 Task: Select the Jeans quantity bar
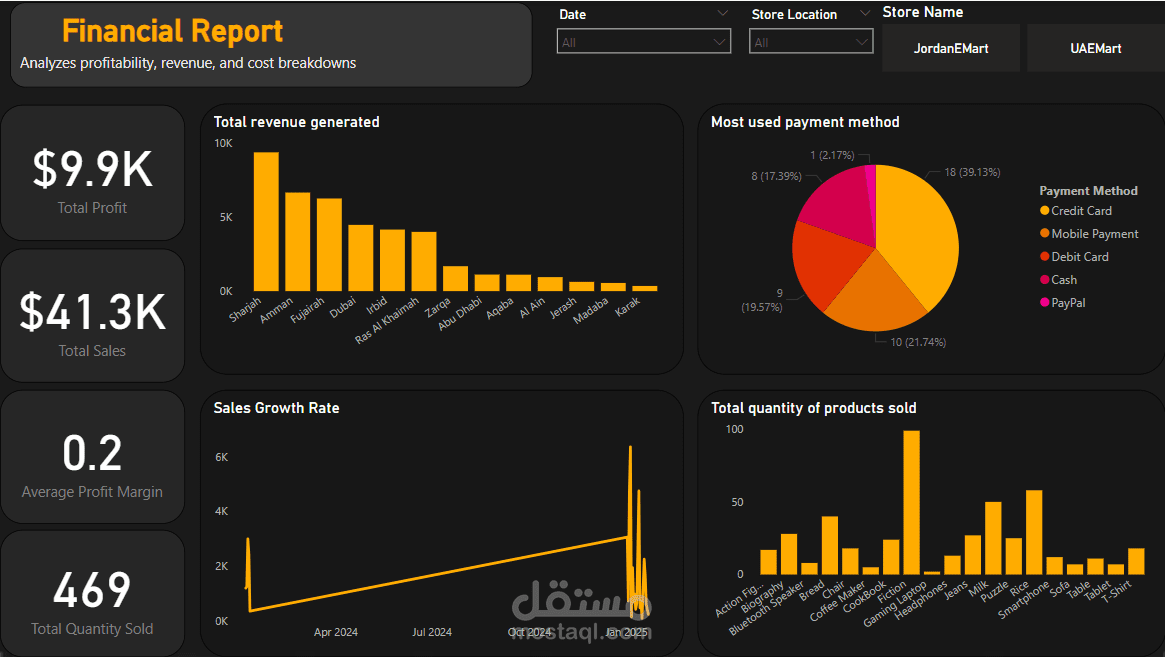(x=973, y=555)
